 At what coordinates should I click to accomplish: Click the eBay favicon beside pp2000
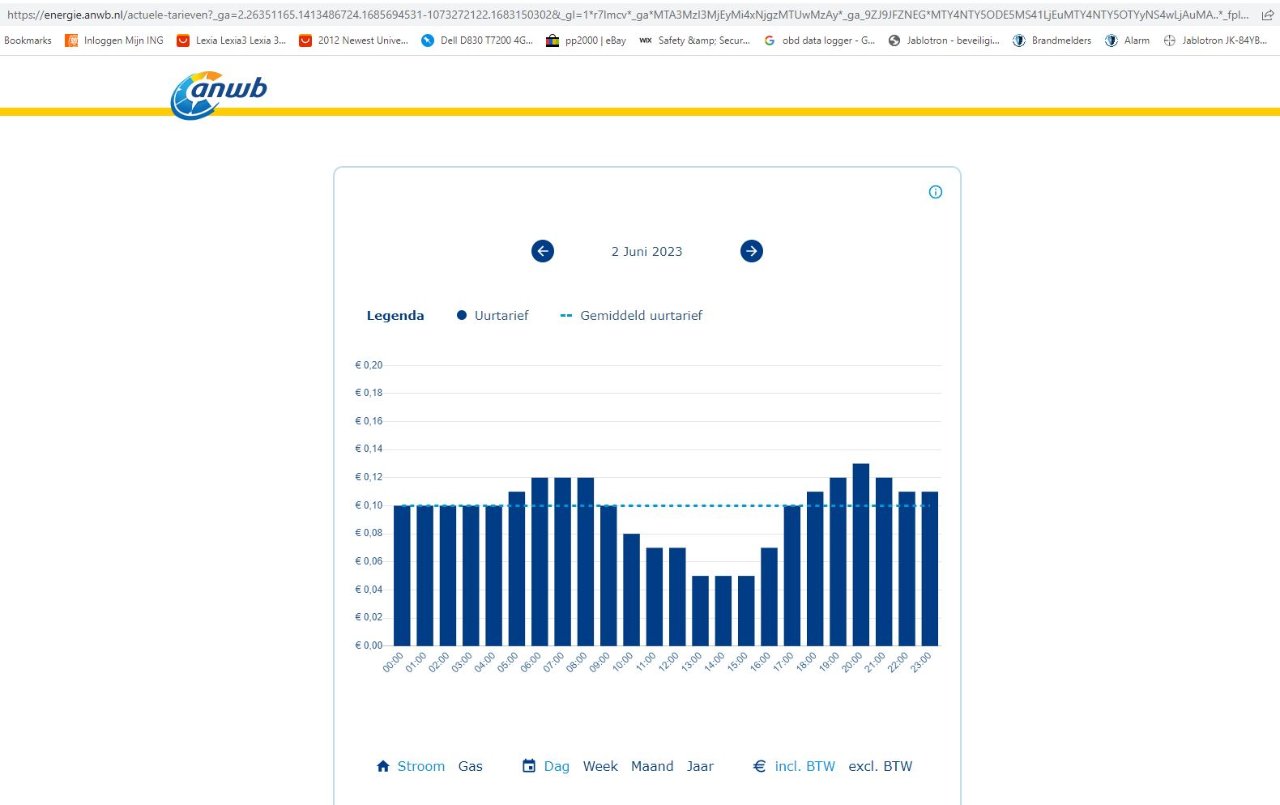[553, 41]
